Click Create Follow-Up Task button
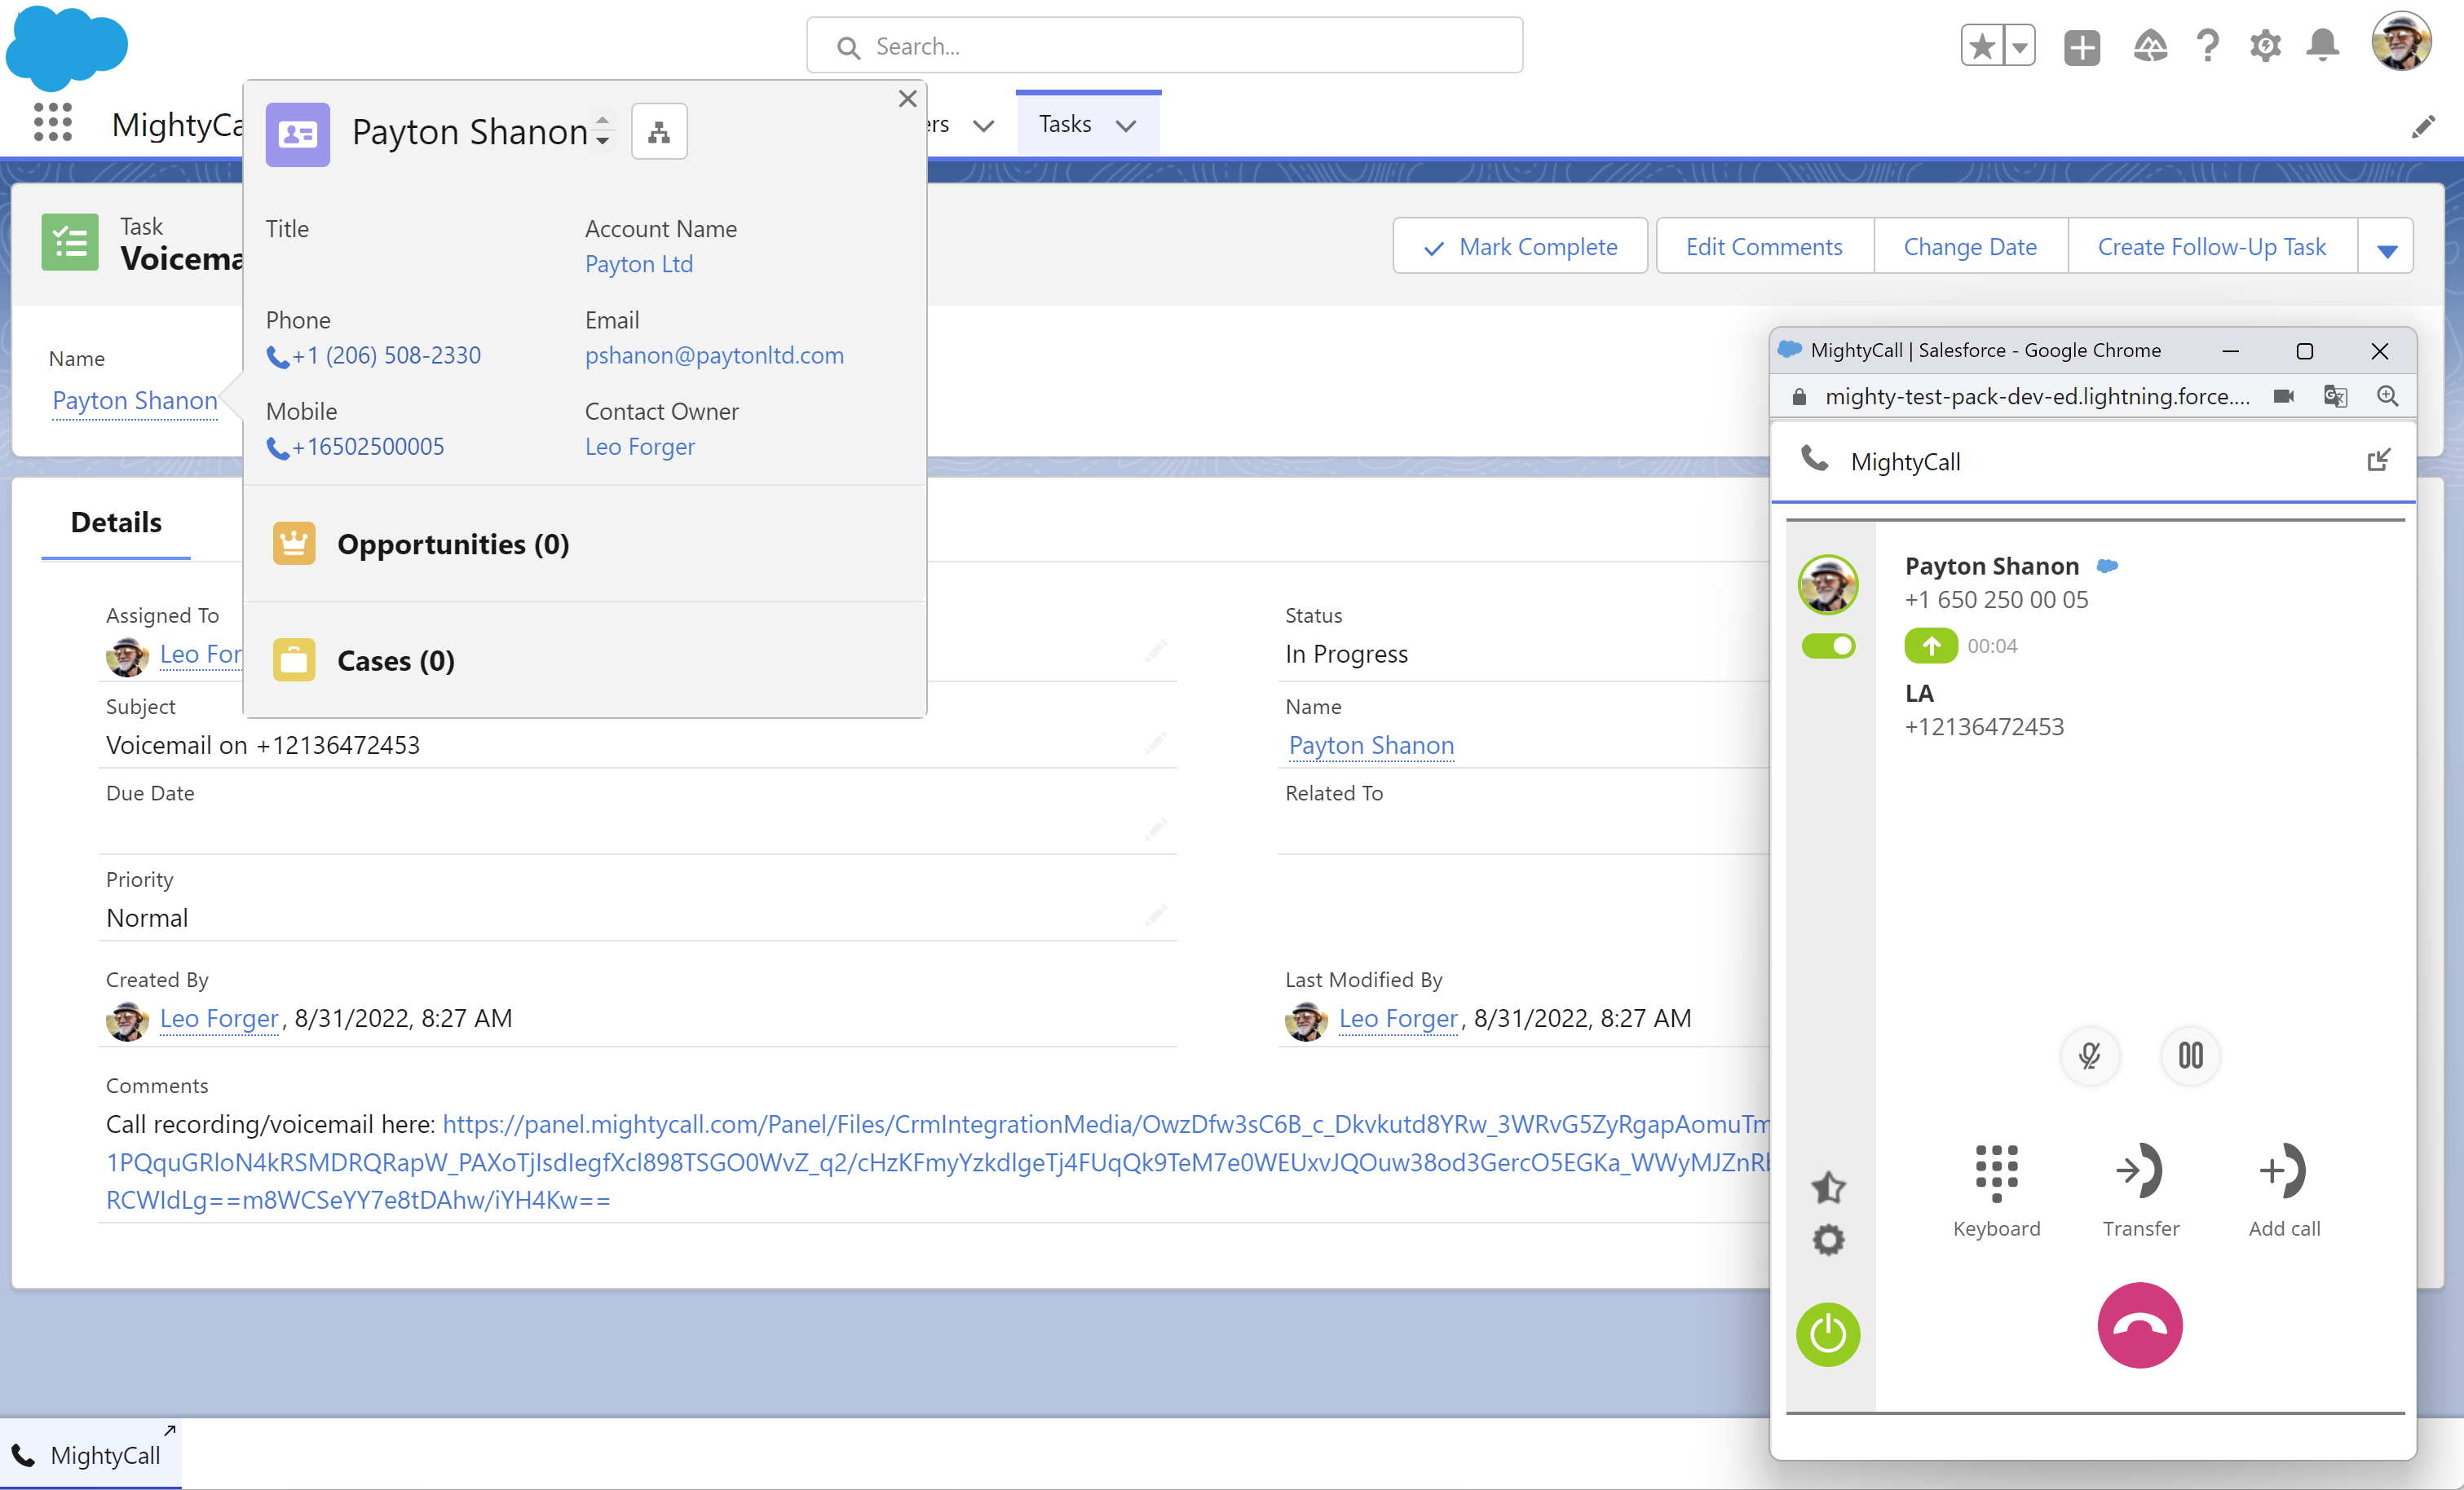This screenshot has width=2464, height=1490. (2212, 246)
